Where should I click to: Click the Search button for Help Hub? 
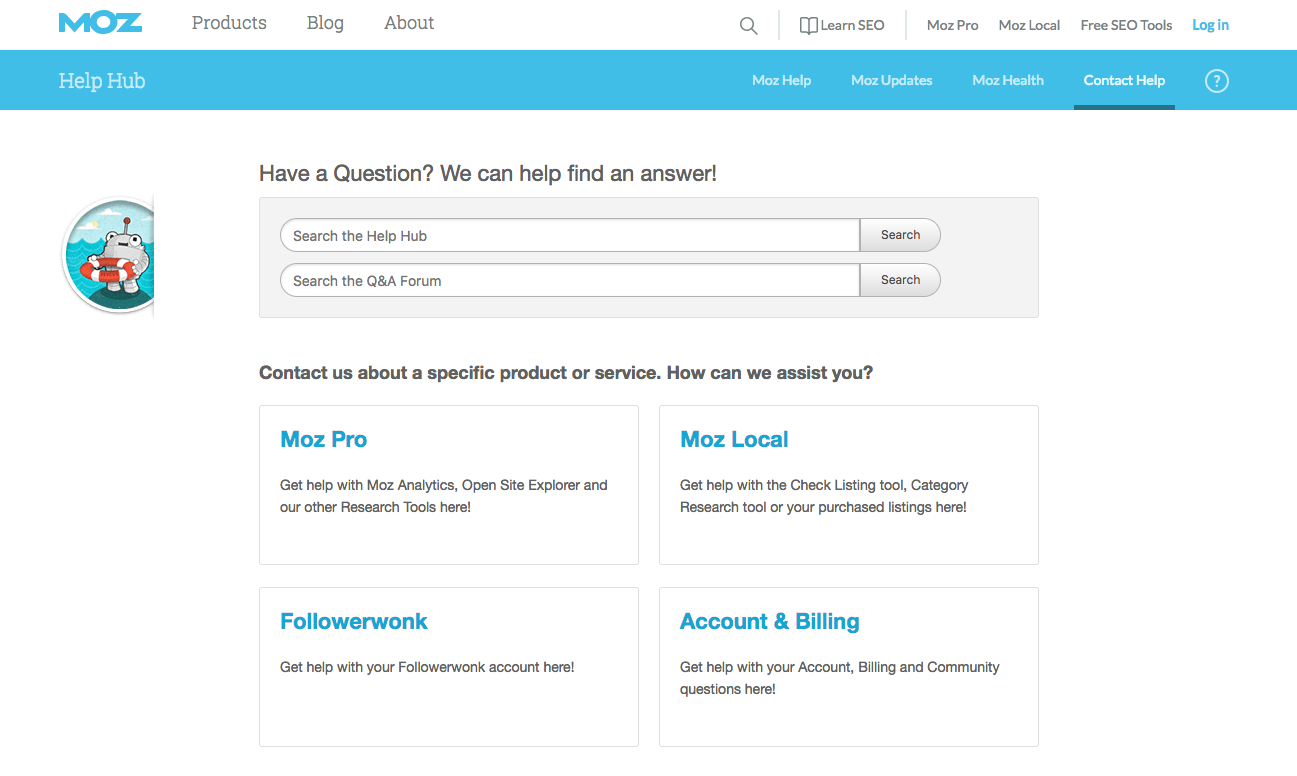(899, 234)
